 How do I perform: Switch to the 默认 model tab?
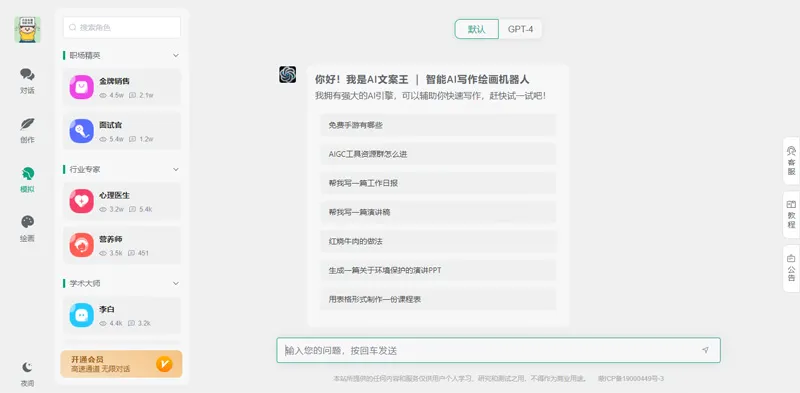coord(477,29)
